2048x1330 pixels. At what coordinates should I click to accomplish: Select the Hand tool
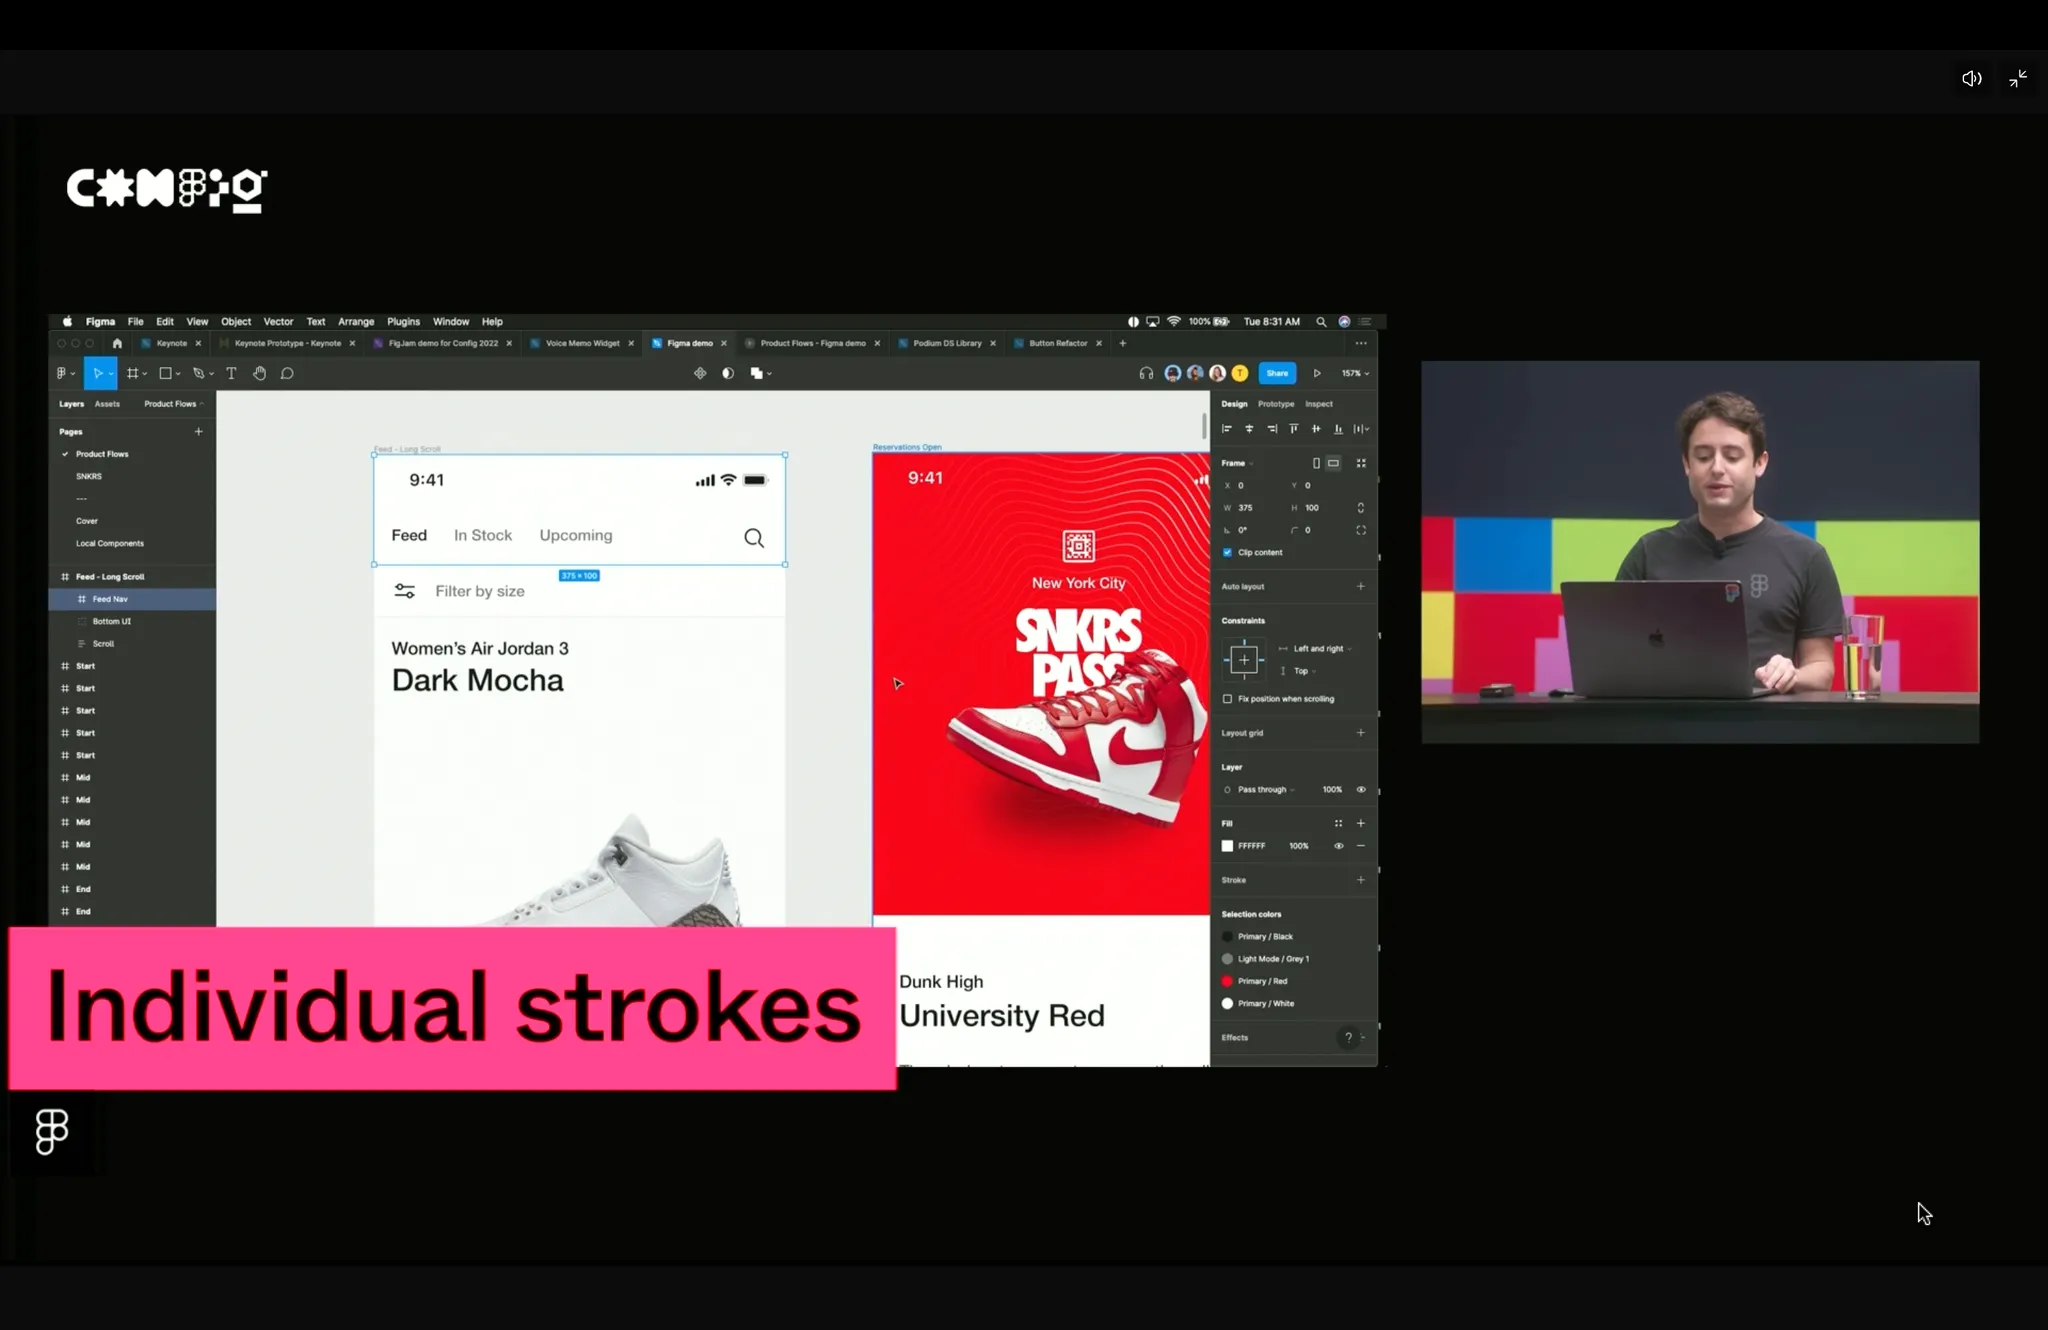[259, 373]
